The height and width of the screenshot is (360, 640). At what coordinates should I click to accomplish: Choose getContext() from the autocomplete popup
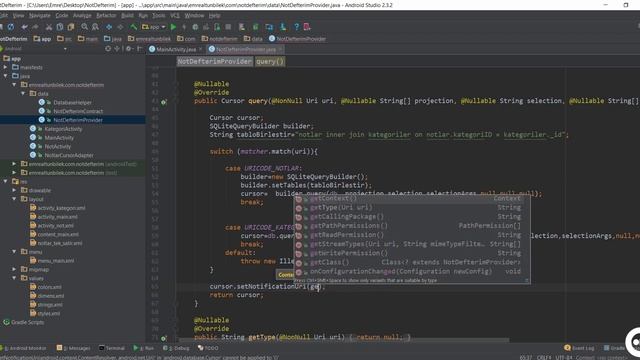coord(411,199)
